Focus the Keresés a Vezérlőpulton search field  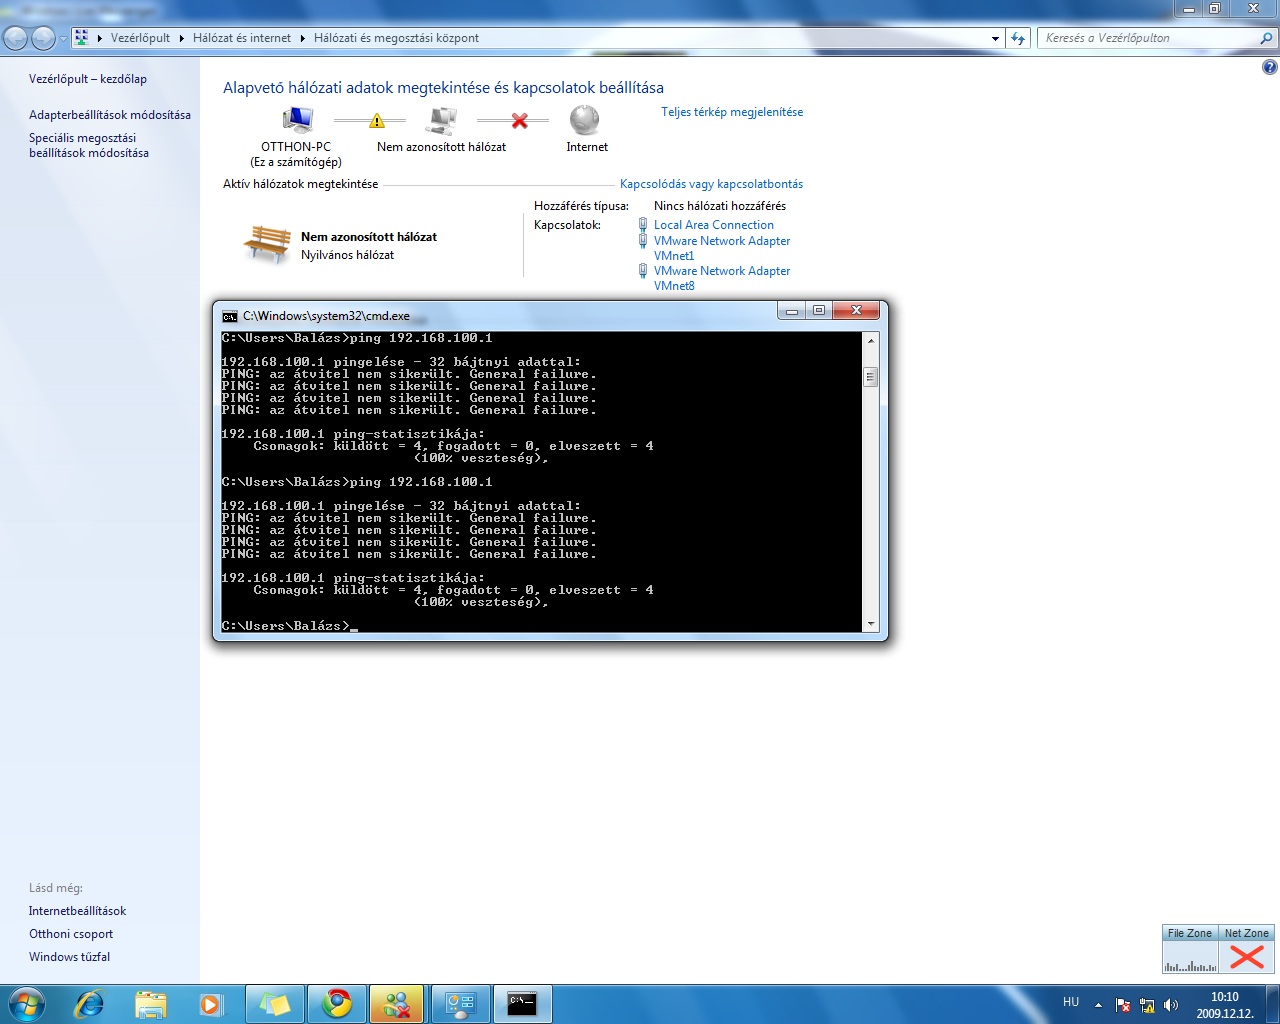pyautogui.click(x=1147, y=38)
